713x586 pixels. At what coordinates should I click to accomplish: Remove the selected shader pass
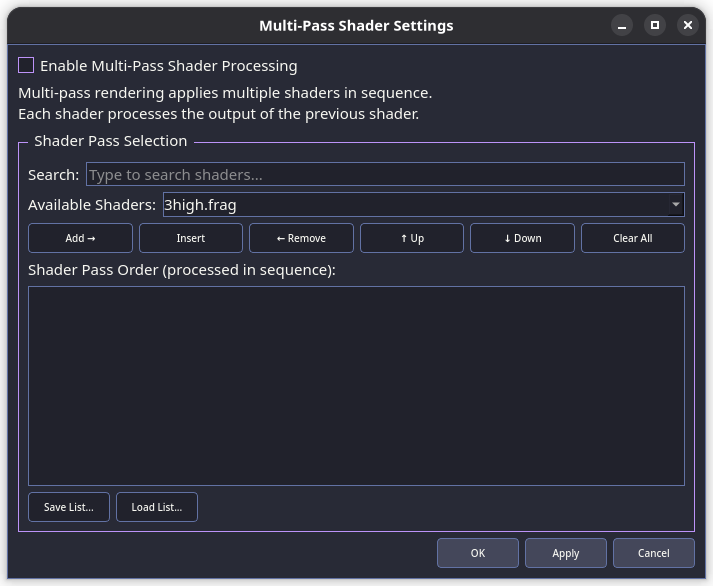pos(301,238)
